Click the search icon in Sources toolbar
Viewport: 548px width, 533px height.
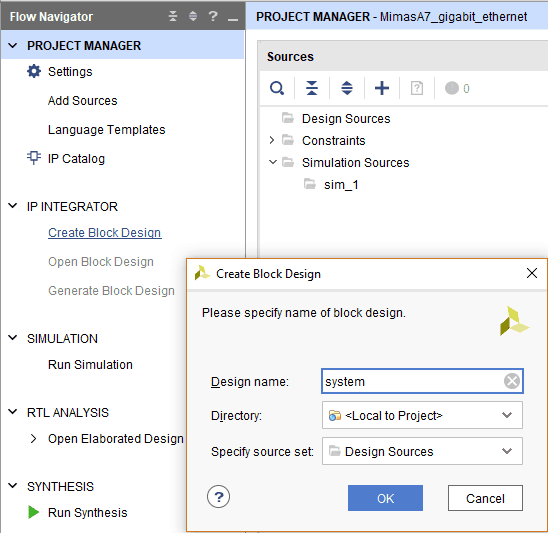[x=277, y=88]
